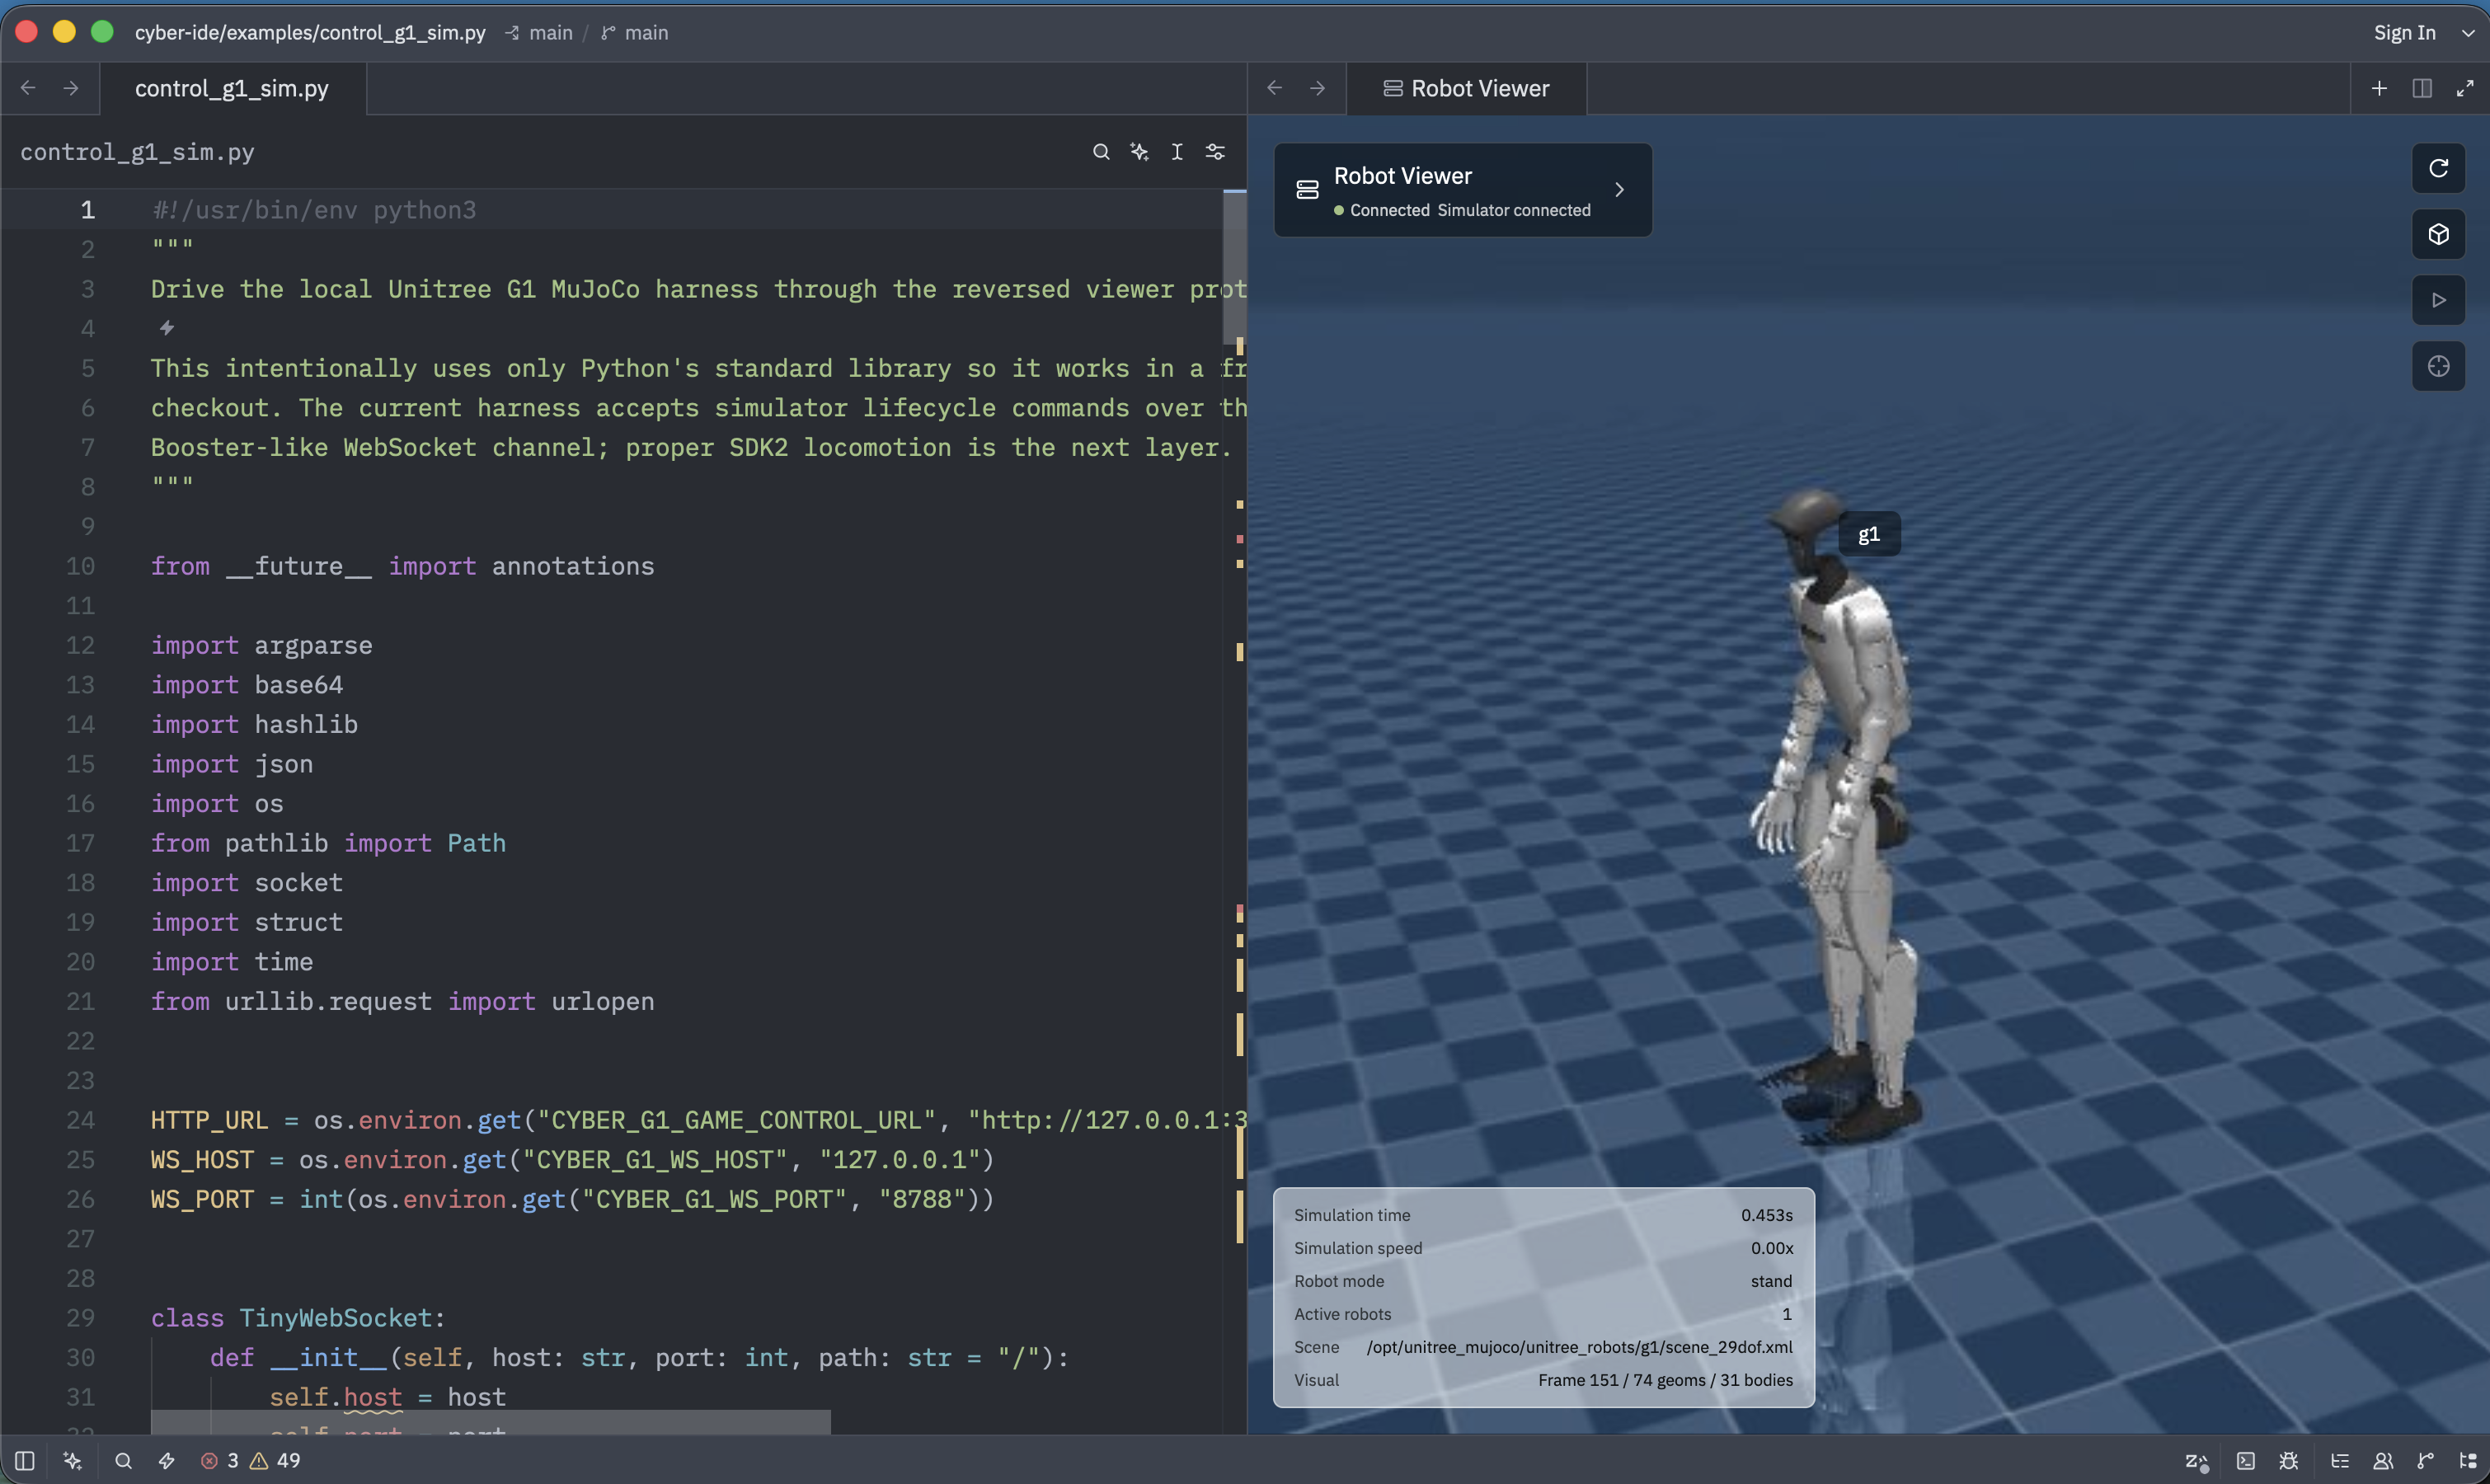Open agent sparkle icon in status bar
Screen dimensions: 2490x1484
click(x=73, y=1460)
